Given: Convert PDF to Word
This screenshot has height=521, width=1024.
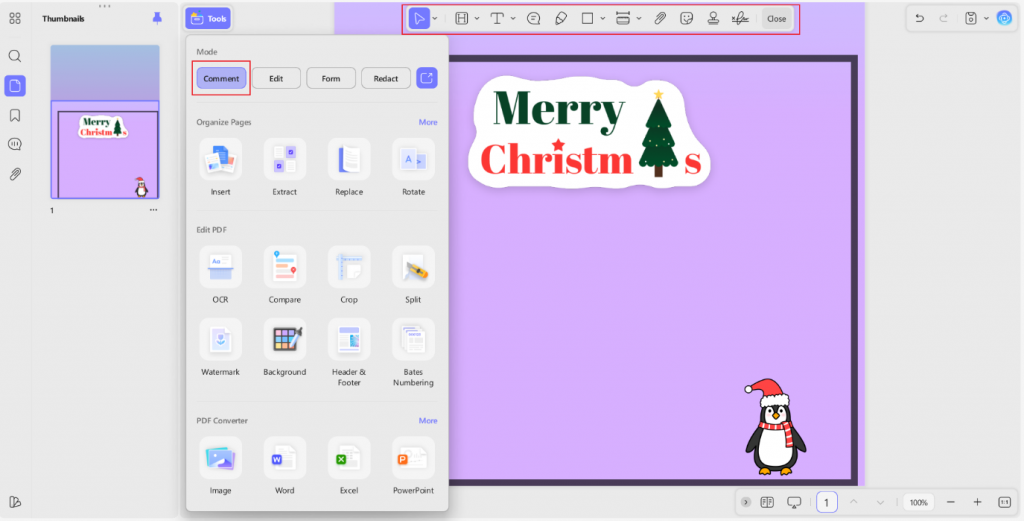Looking at the screenshot, I should (x=285, y=466).
